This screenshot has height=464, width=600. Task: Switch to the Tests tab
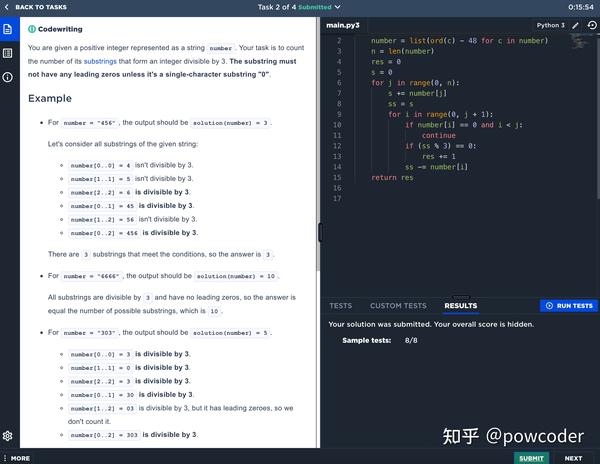tap(341, 306)
